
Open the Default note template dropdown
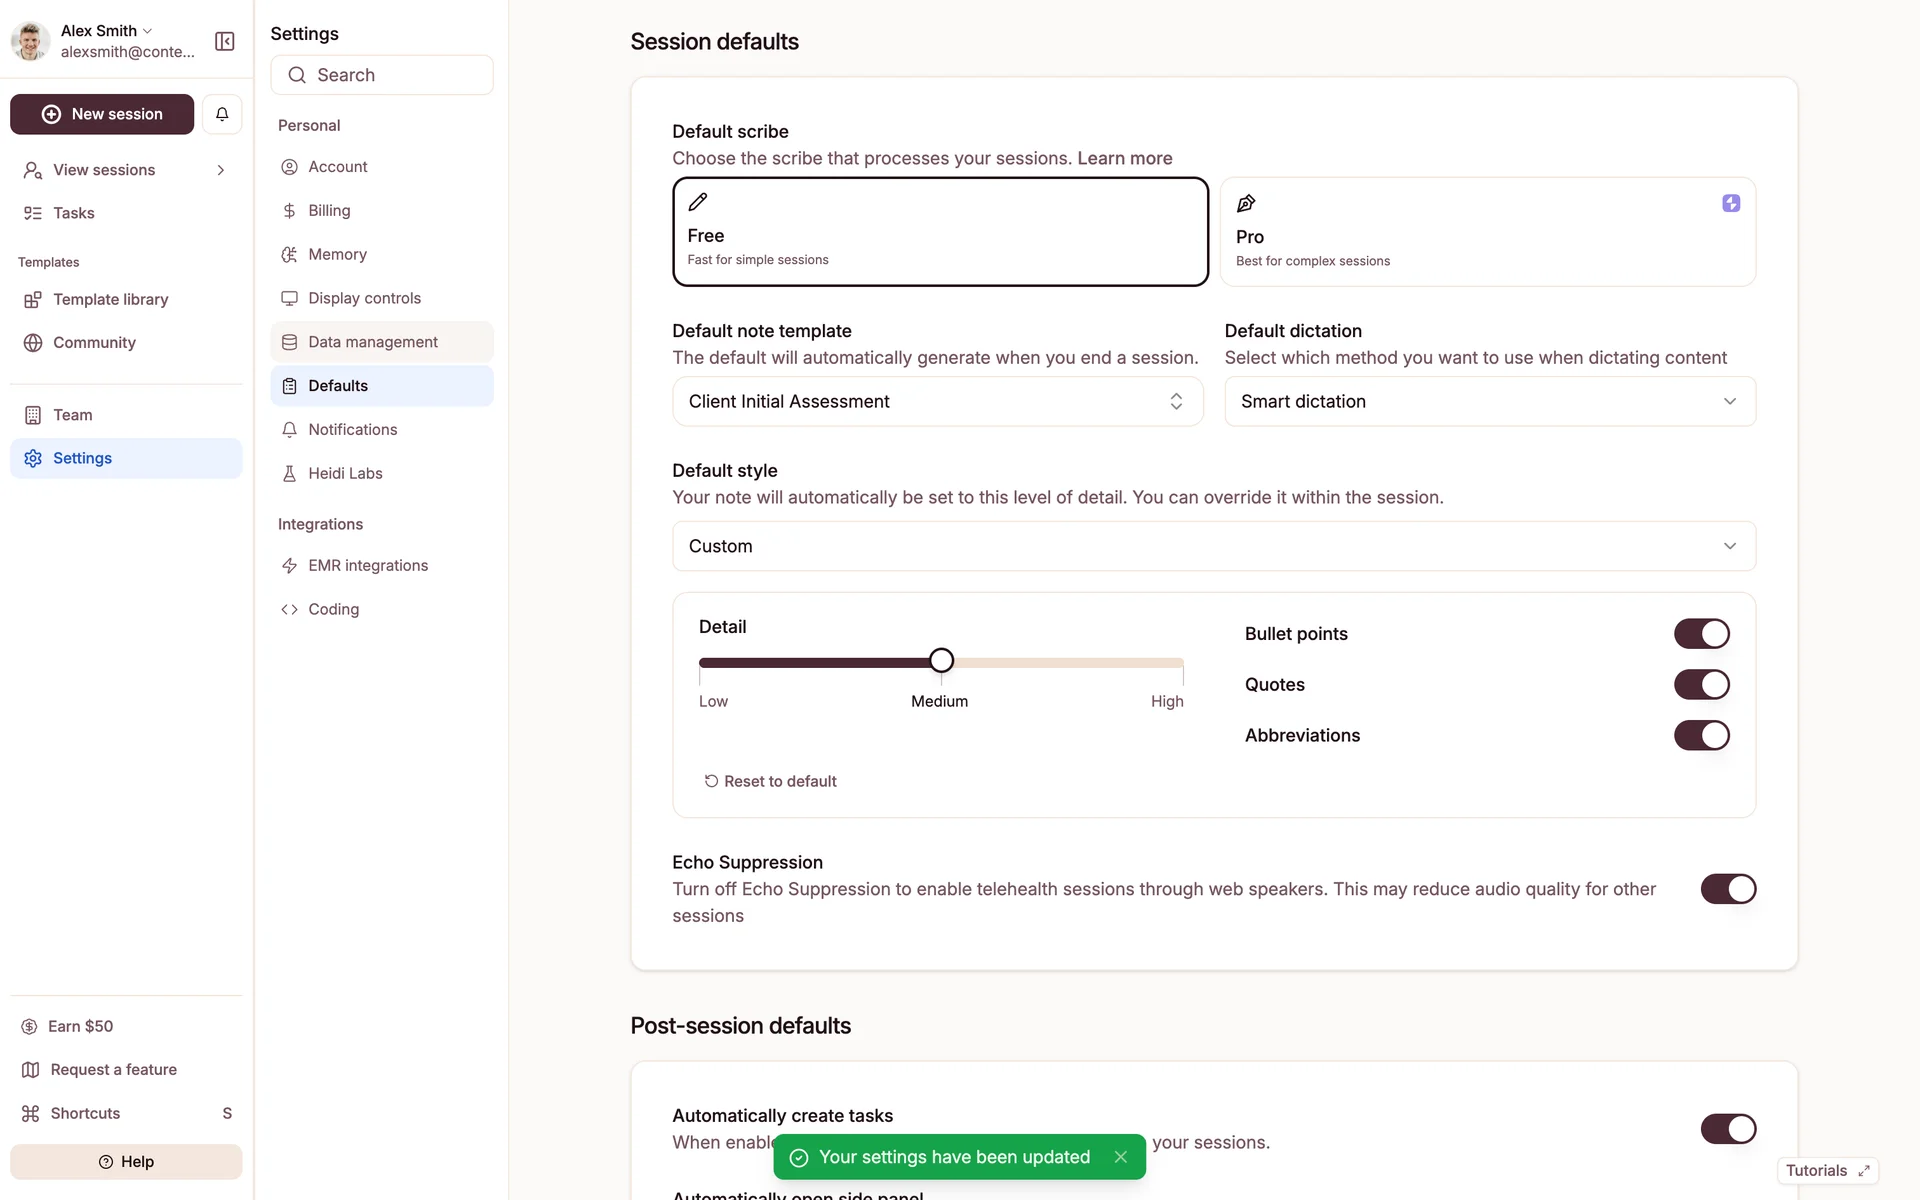coord(937,401)
